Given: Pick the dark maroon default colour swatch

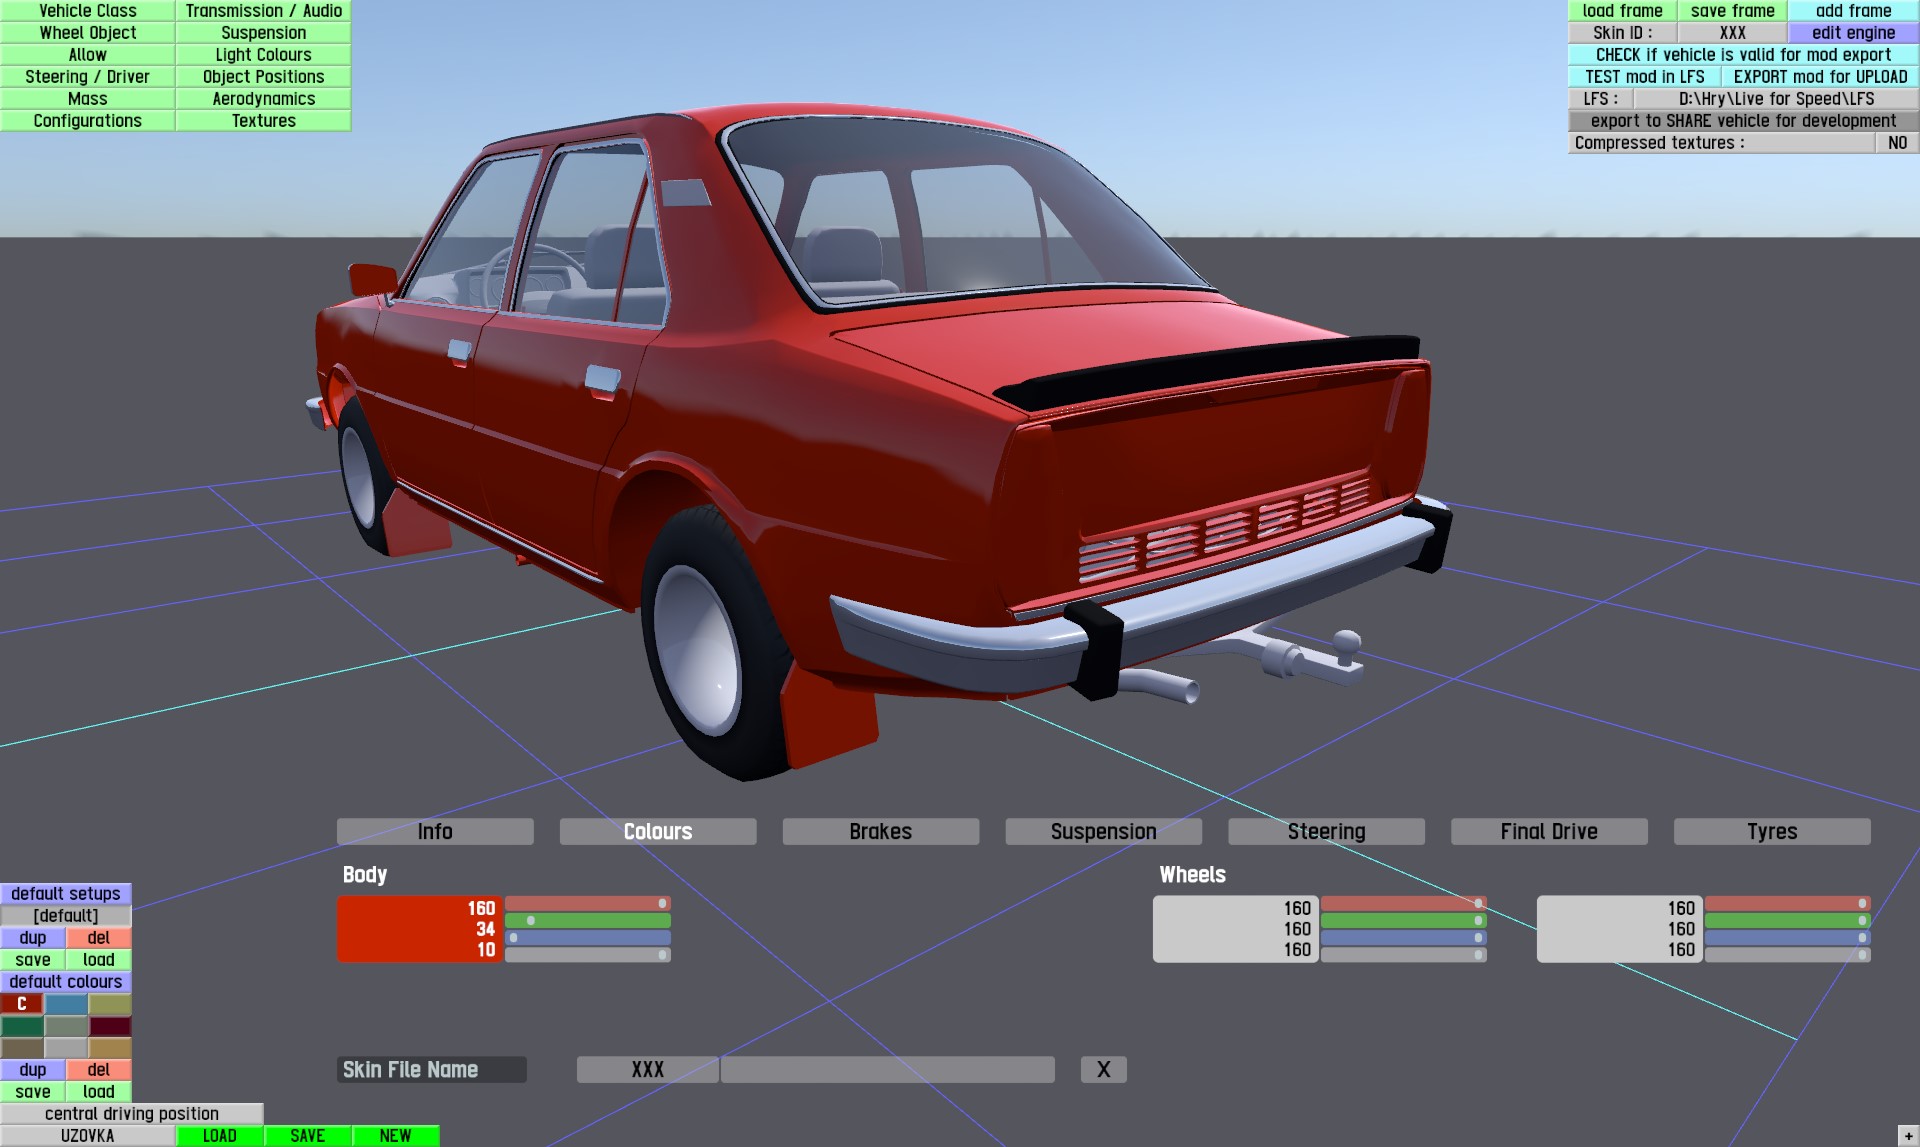Looking at the screenshot, I should pyautogui.click(x=110, y=1026).
